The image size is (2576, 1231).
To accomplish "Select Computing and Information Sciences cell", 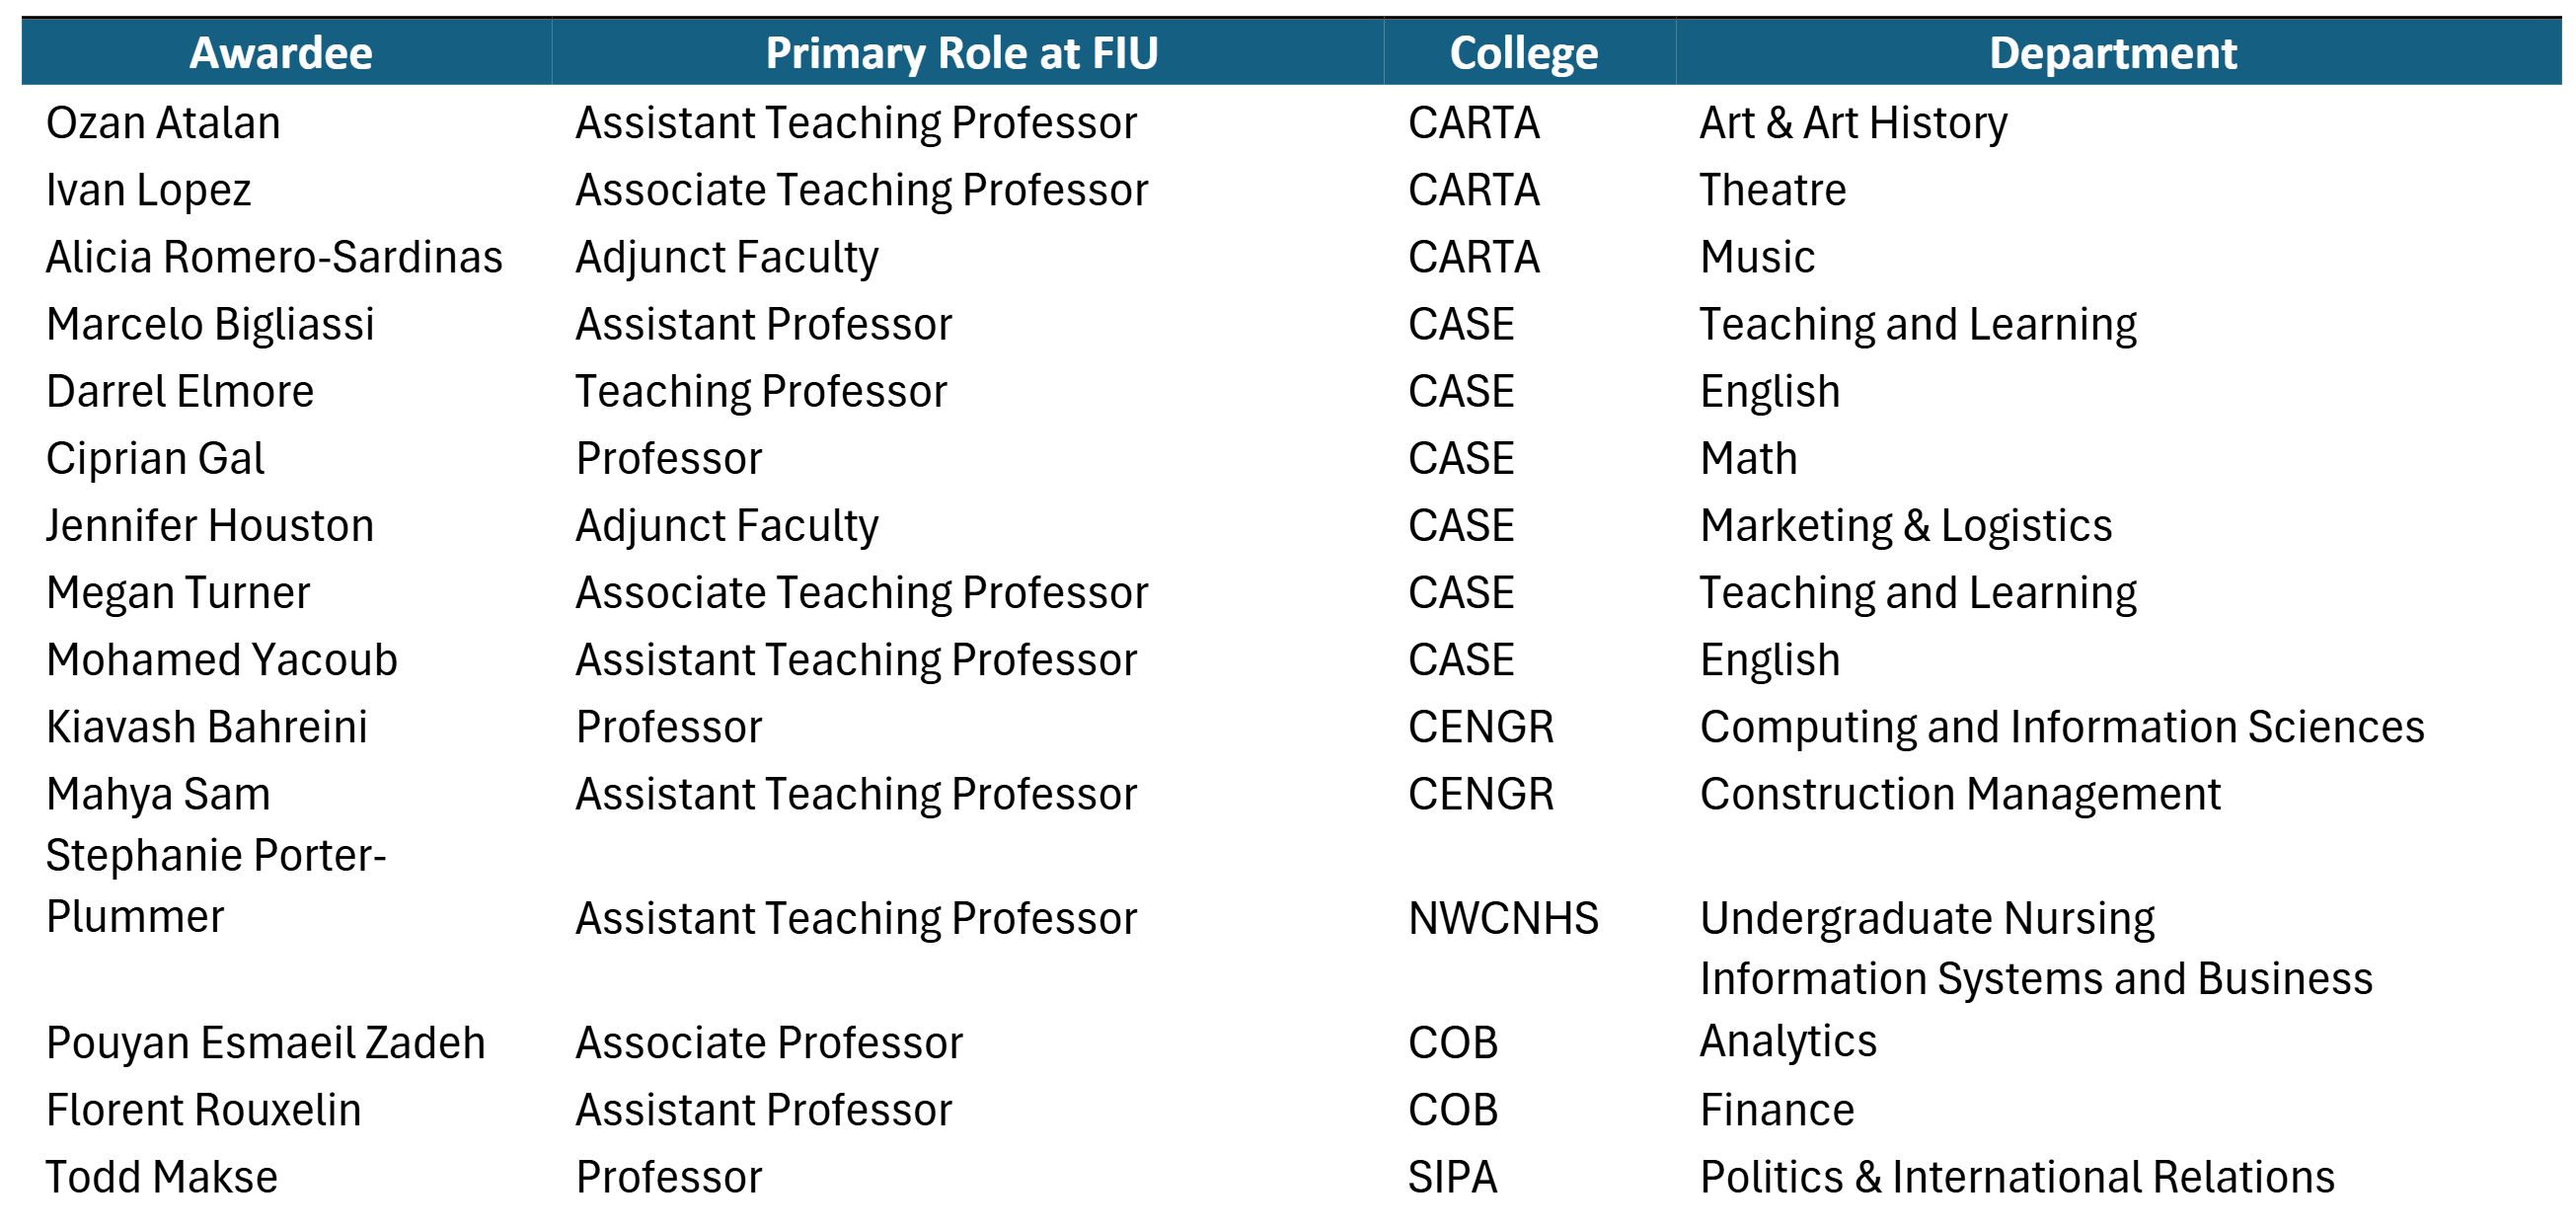I will coord(2061,727).
